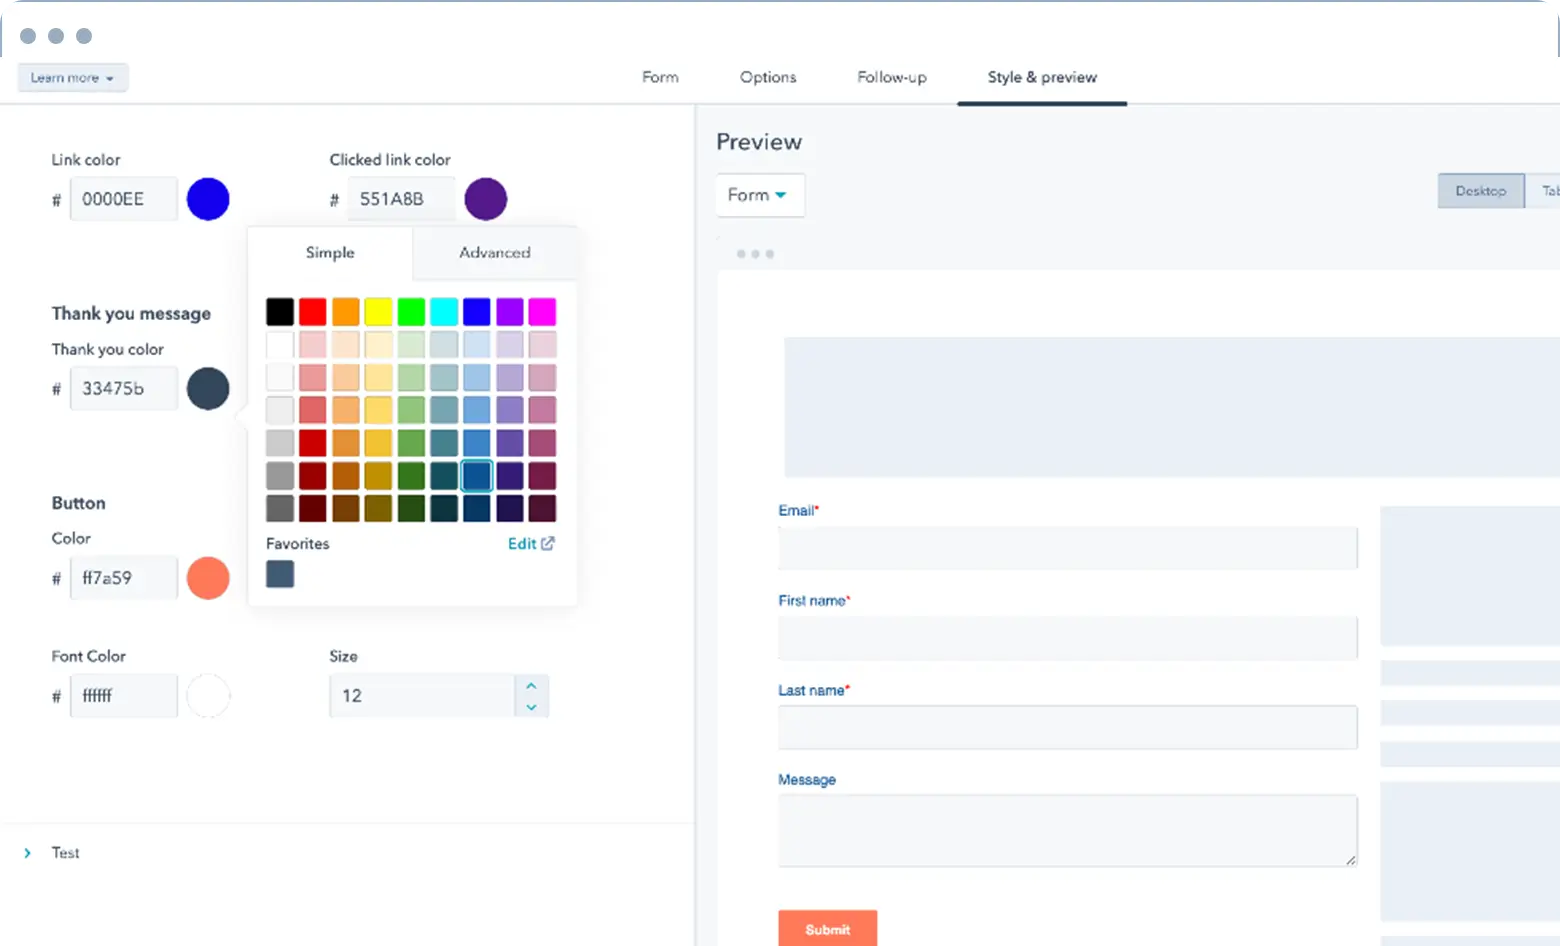The image size is (1560, 946).
Task: Click the Link color hex field
Action: click(123, 199)
